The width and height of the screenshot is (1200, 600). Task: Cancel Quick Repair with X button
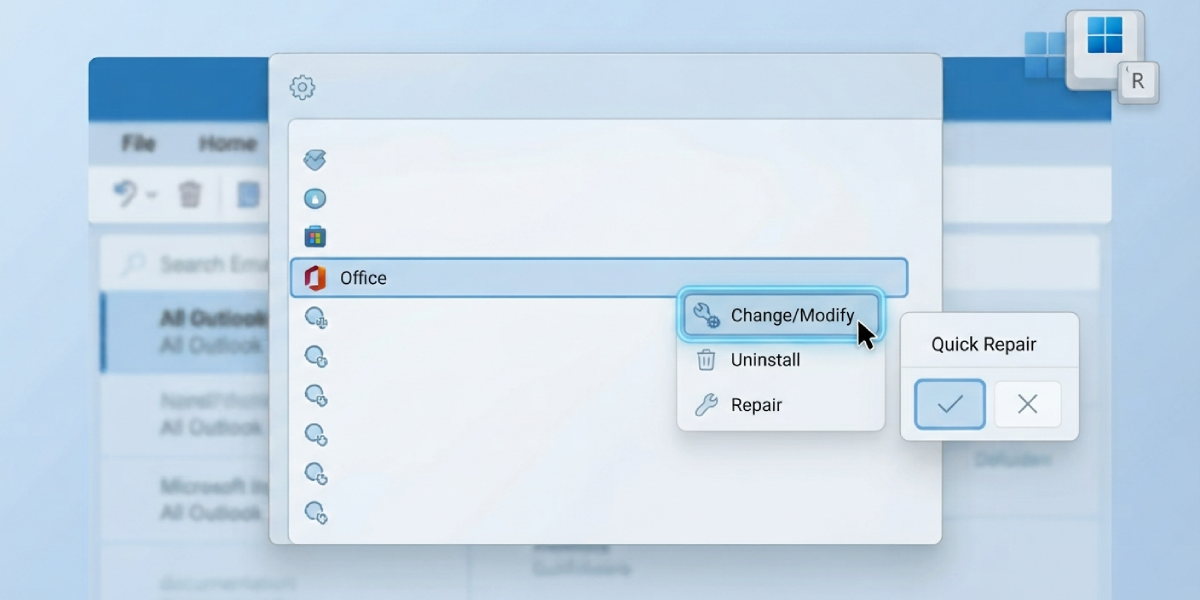pos(1027,404)
